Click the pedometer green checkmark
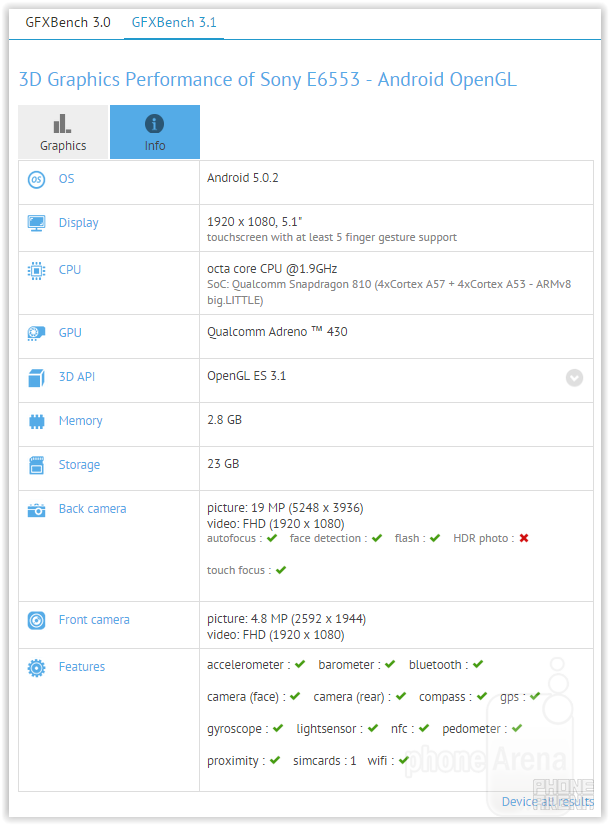The image size is (609, 825). click(517, 728)
